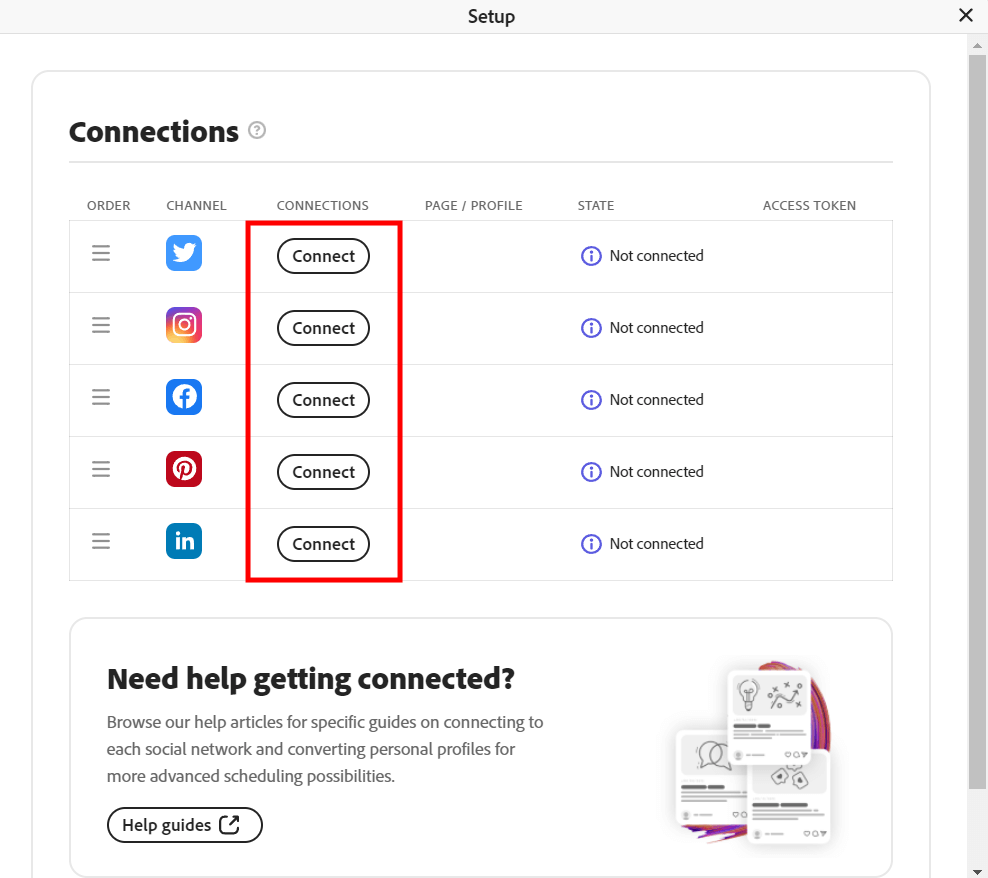Click the reorder handle in the Instagram row
The image size is (988, 878).
click(101, 325)
